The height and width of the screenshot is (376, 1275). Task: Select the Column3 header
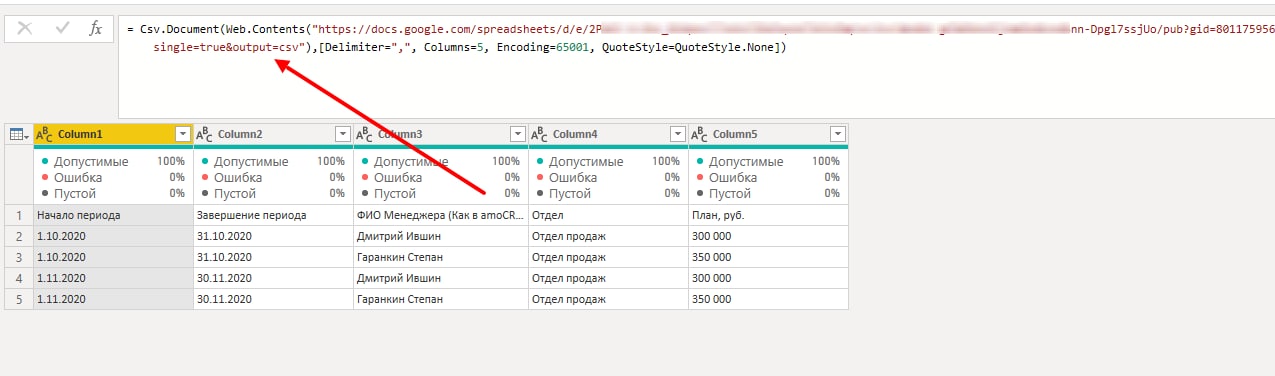(441, 134)
